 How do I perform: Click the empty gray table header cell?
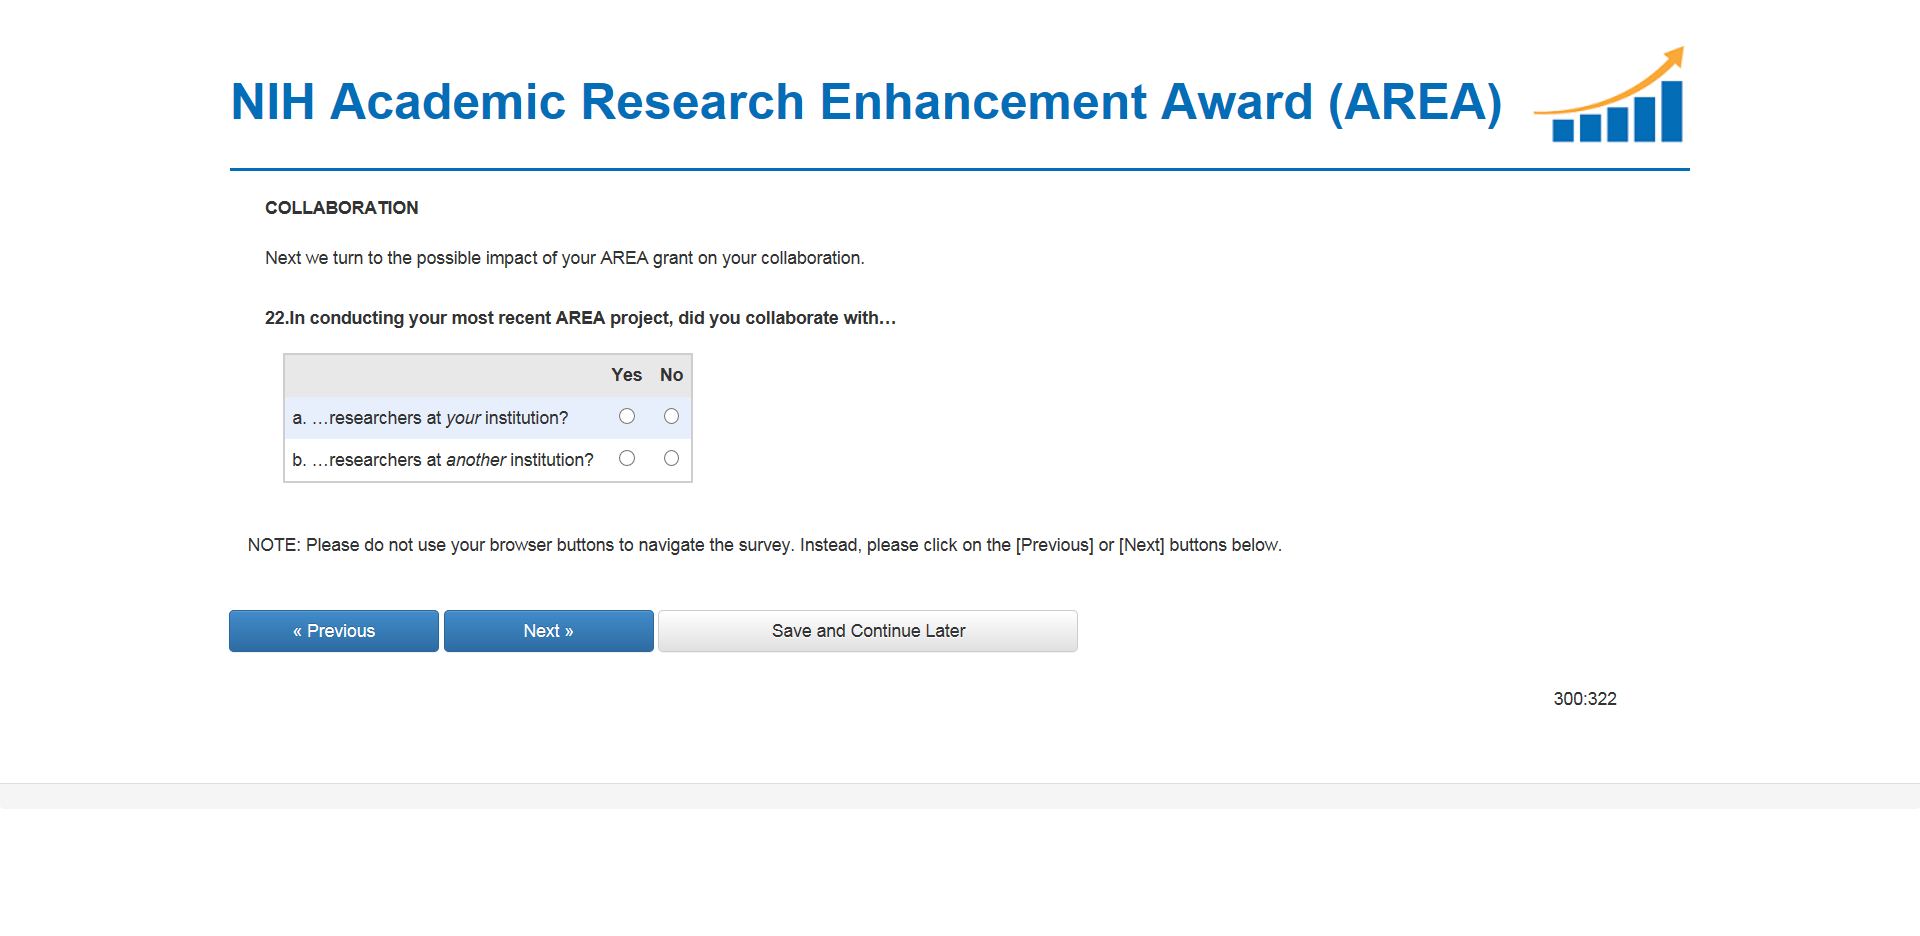coord(445,375)
